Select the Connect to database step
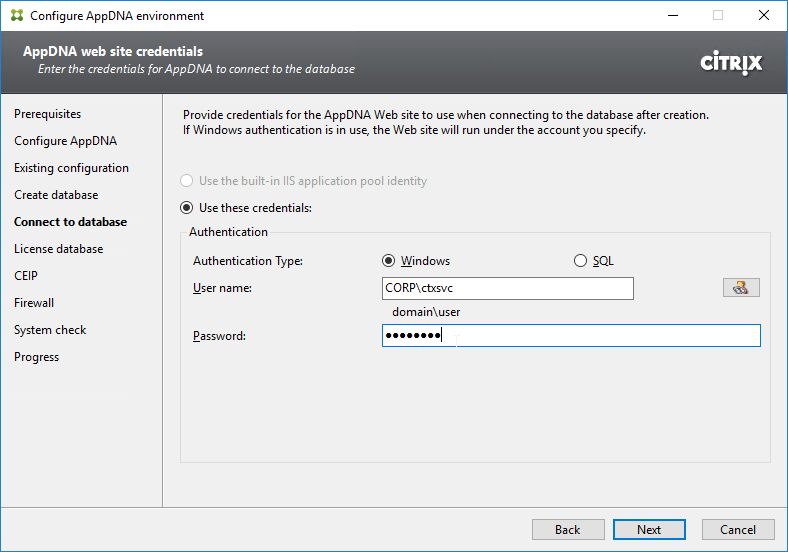 pos(70,222)
